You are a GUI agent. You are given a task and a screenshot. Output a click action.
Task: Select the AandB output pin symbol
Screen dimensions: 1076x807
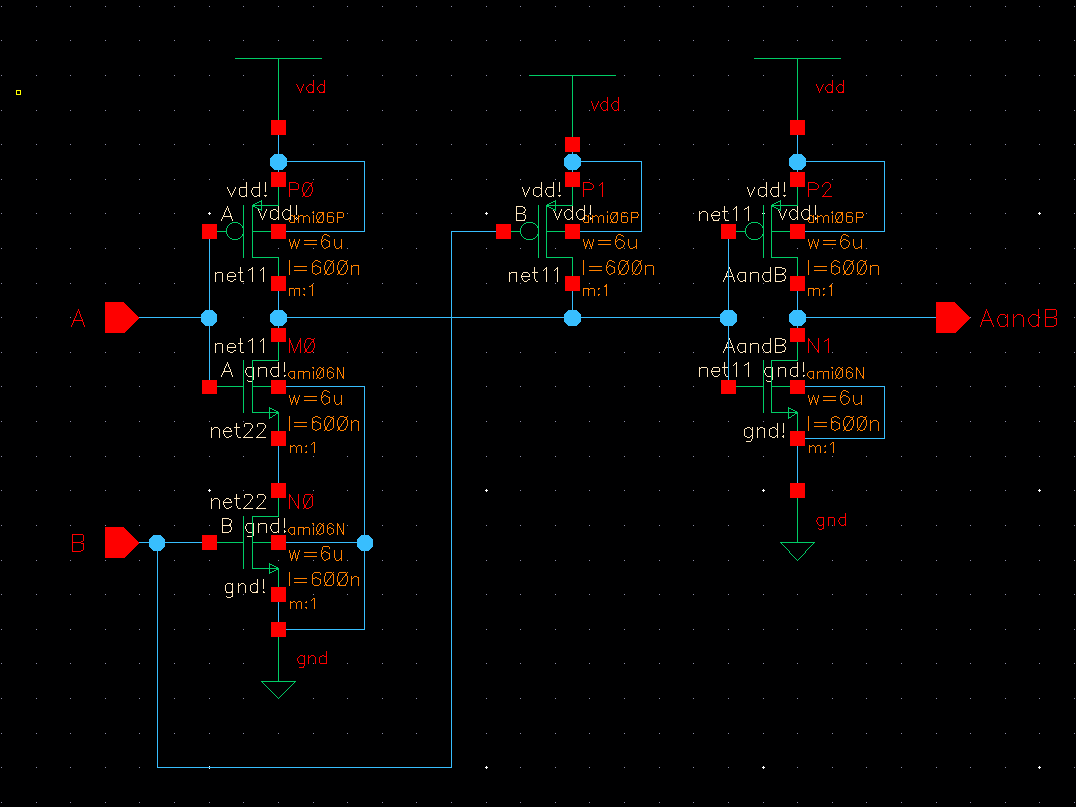click(952, 318)
